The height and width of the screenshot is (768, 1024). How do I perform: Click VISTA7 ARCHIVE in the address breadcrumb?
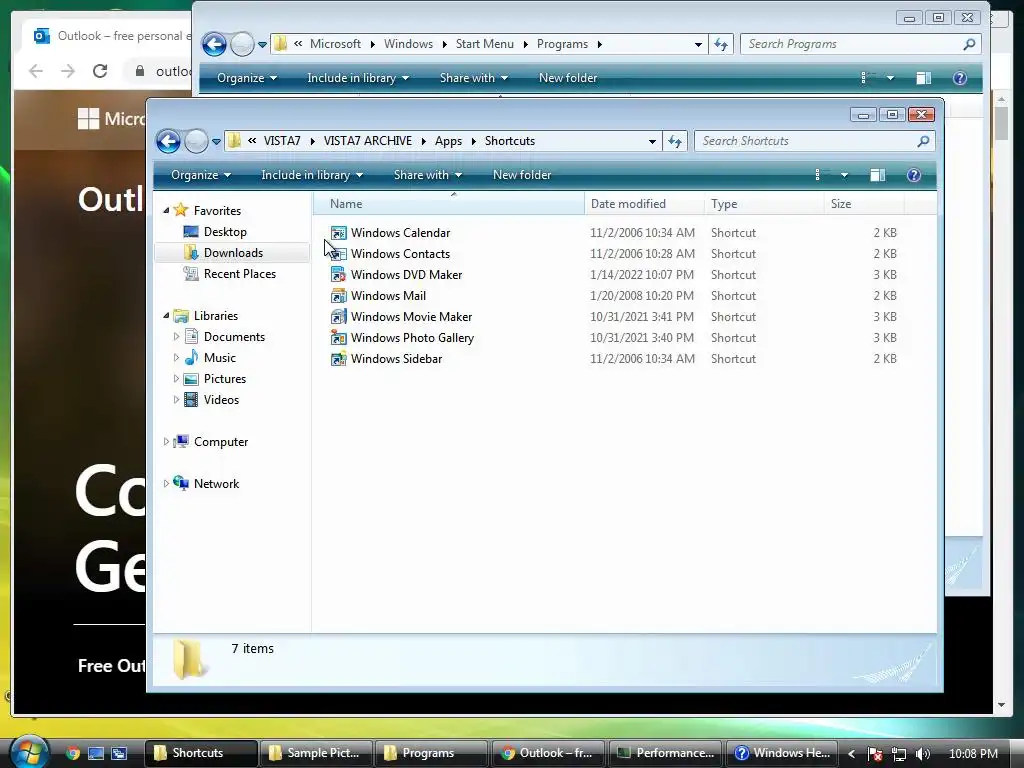(368, 141)
